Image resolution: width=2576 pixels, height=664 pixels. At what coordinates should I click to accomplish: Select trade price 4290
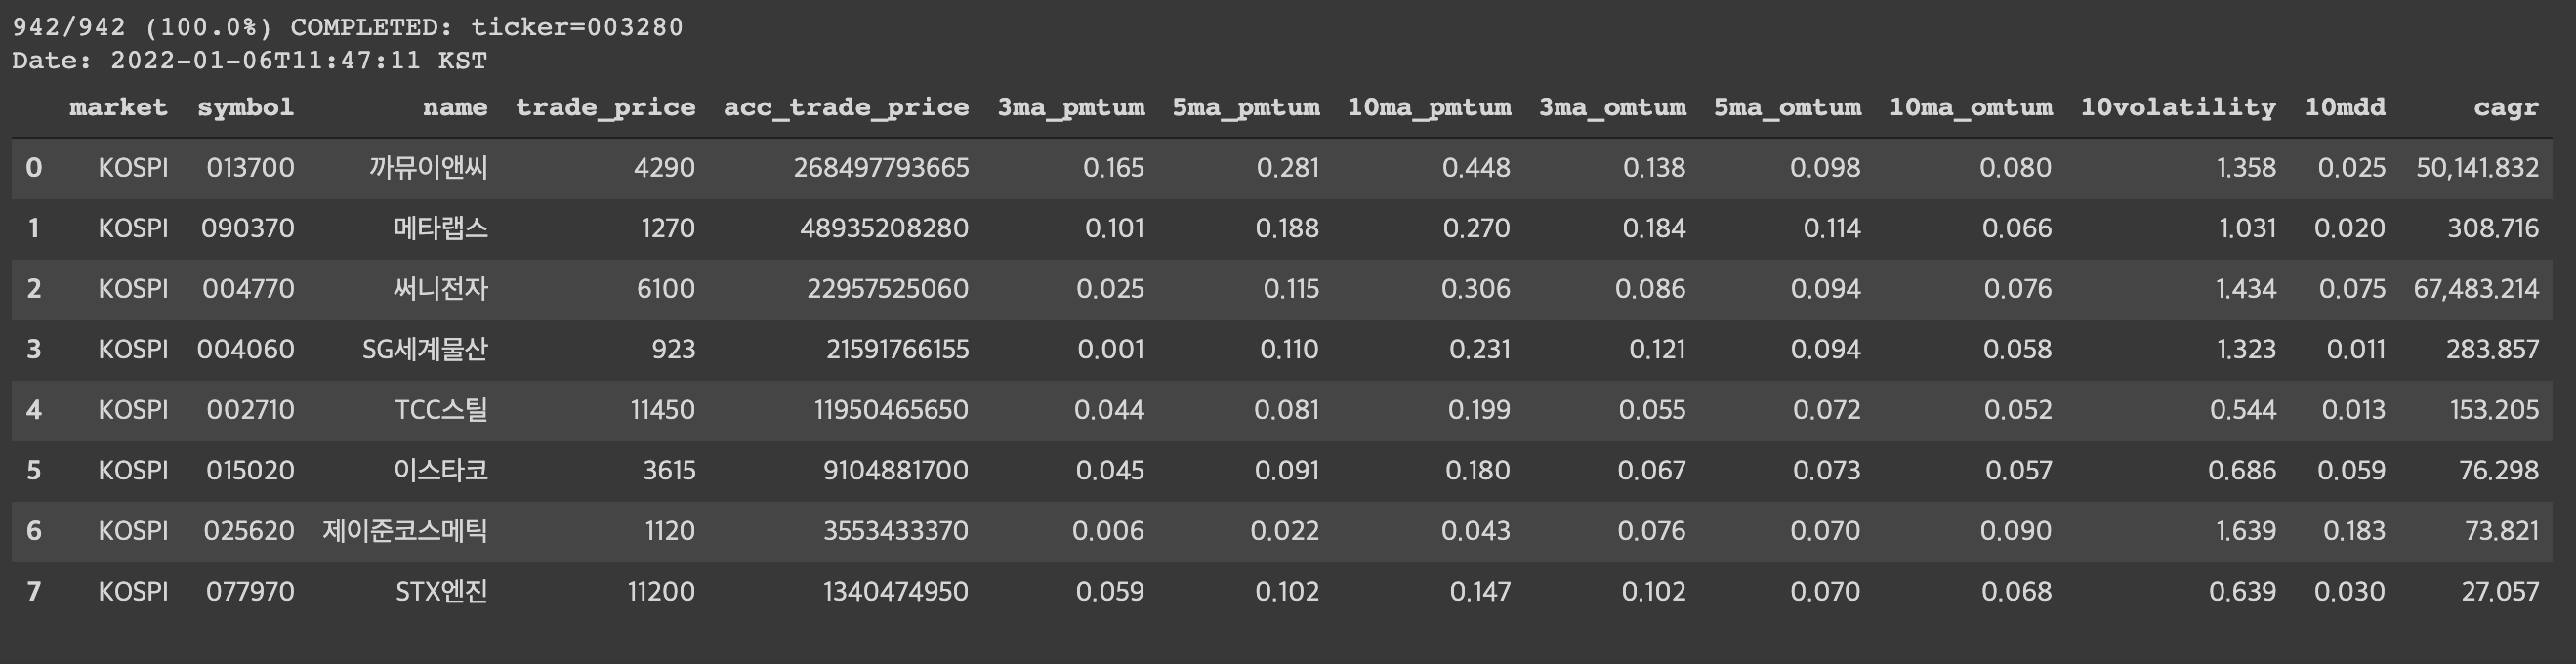pos(664,167)
